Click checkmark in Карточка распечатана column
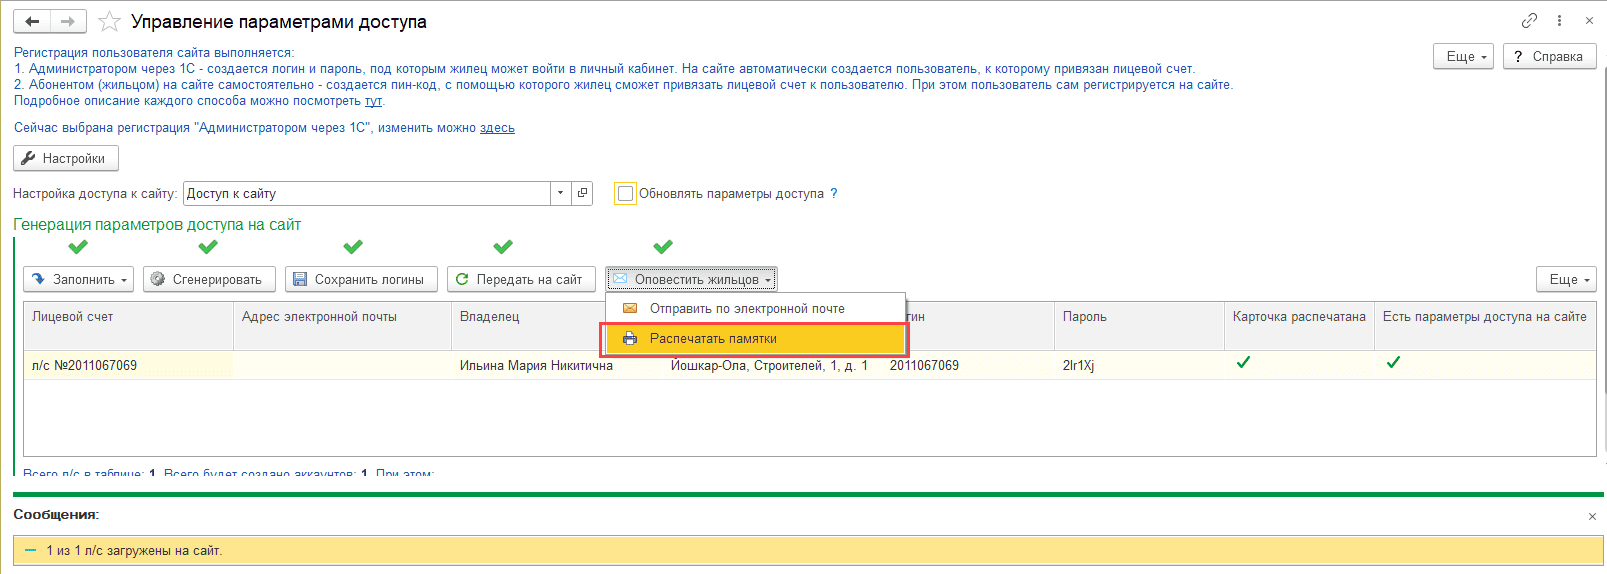 coord(1243,363)
